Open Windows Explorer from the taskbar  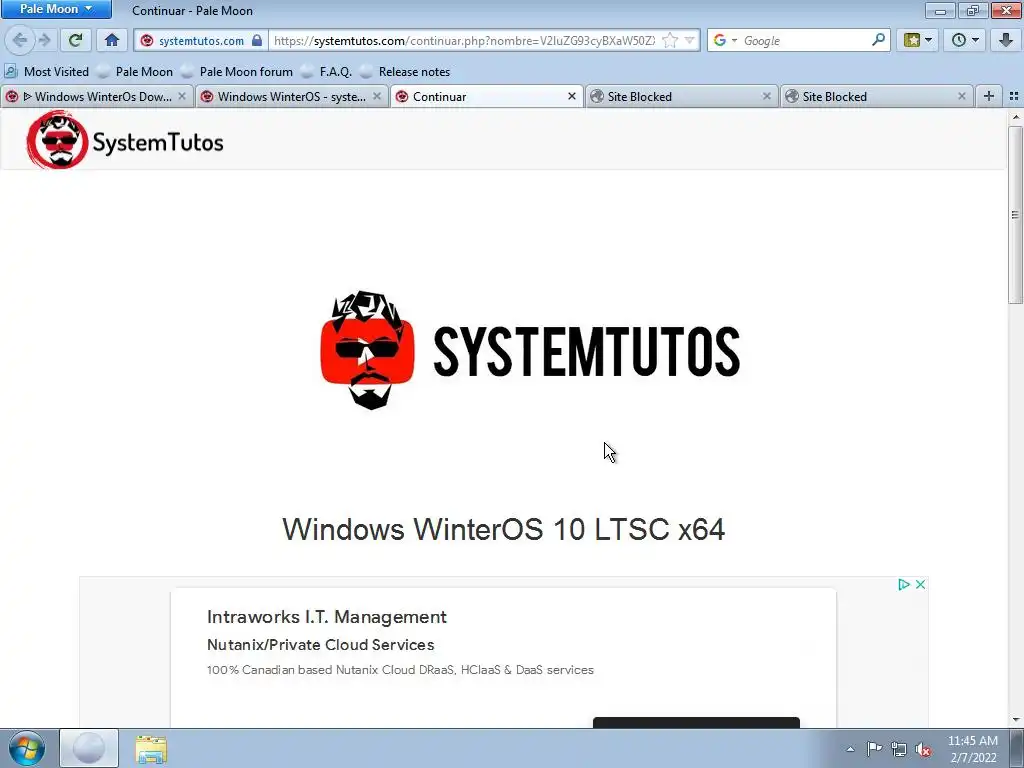coord(151,749)
